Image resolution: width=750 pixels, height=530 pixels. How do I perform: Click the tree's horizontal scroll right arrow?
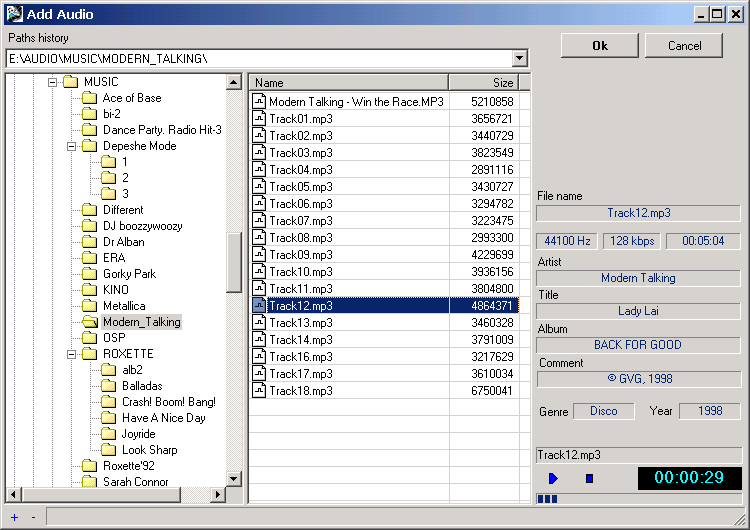[x=218, y=495]
